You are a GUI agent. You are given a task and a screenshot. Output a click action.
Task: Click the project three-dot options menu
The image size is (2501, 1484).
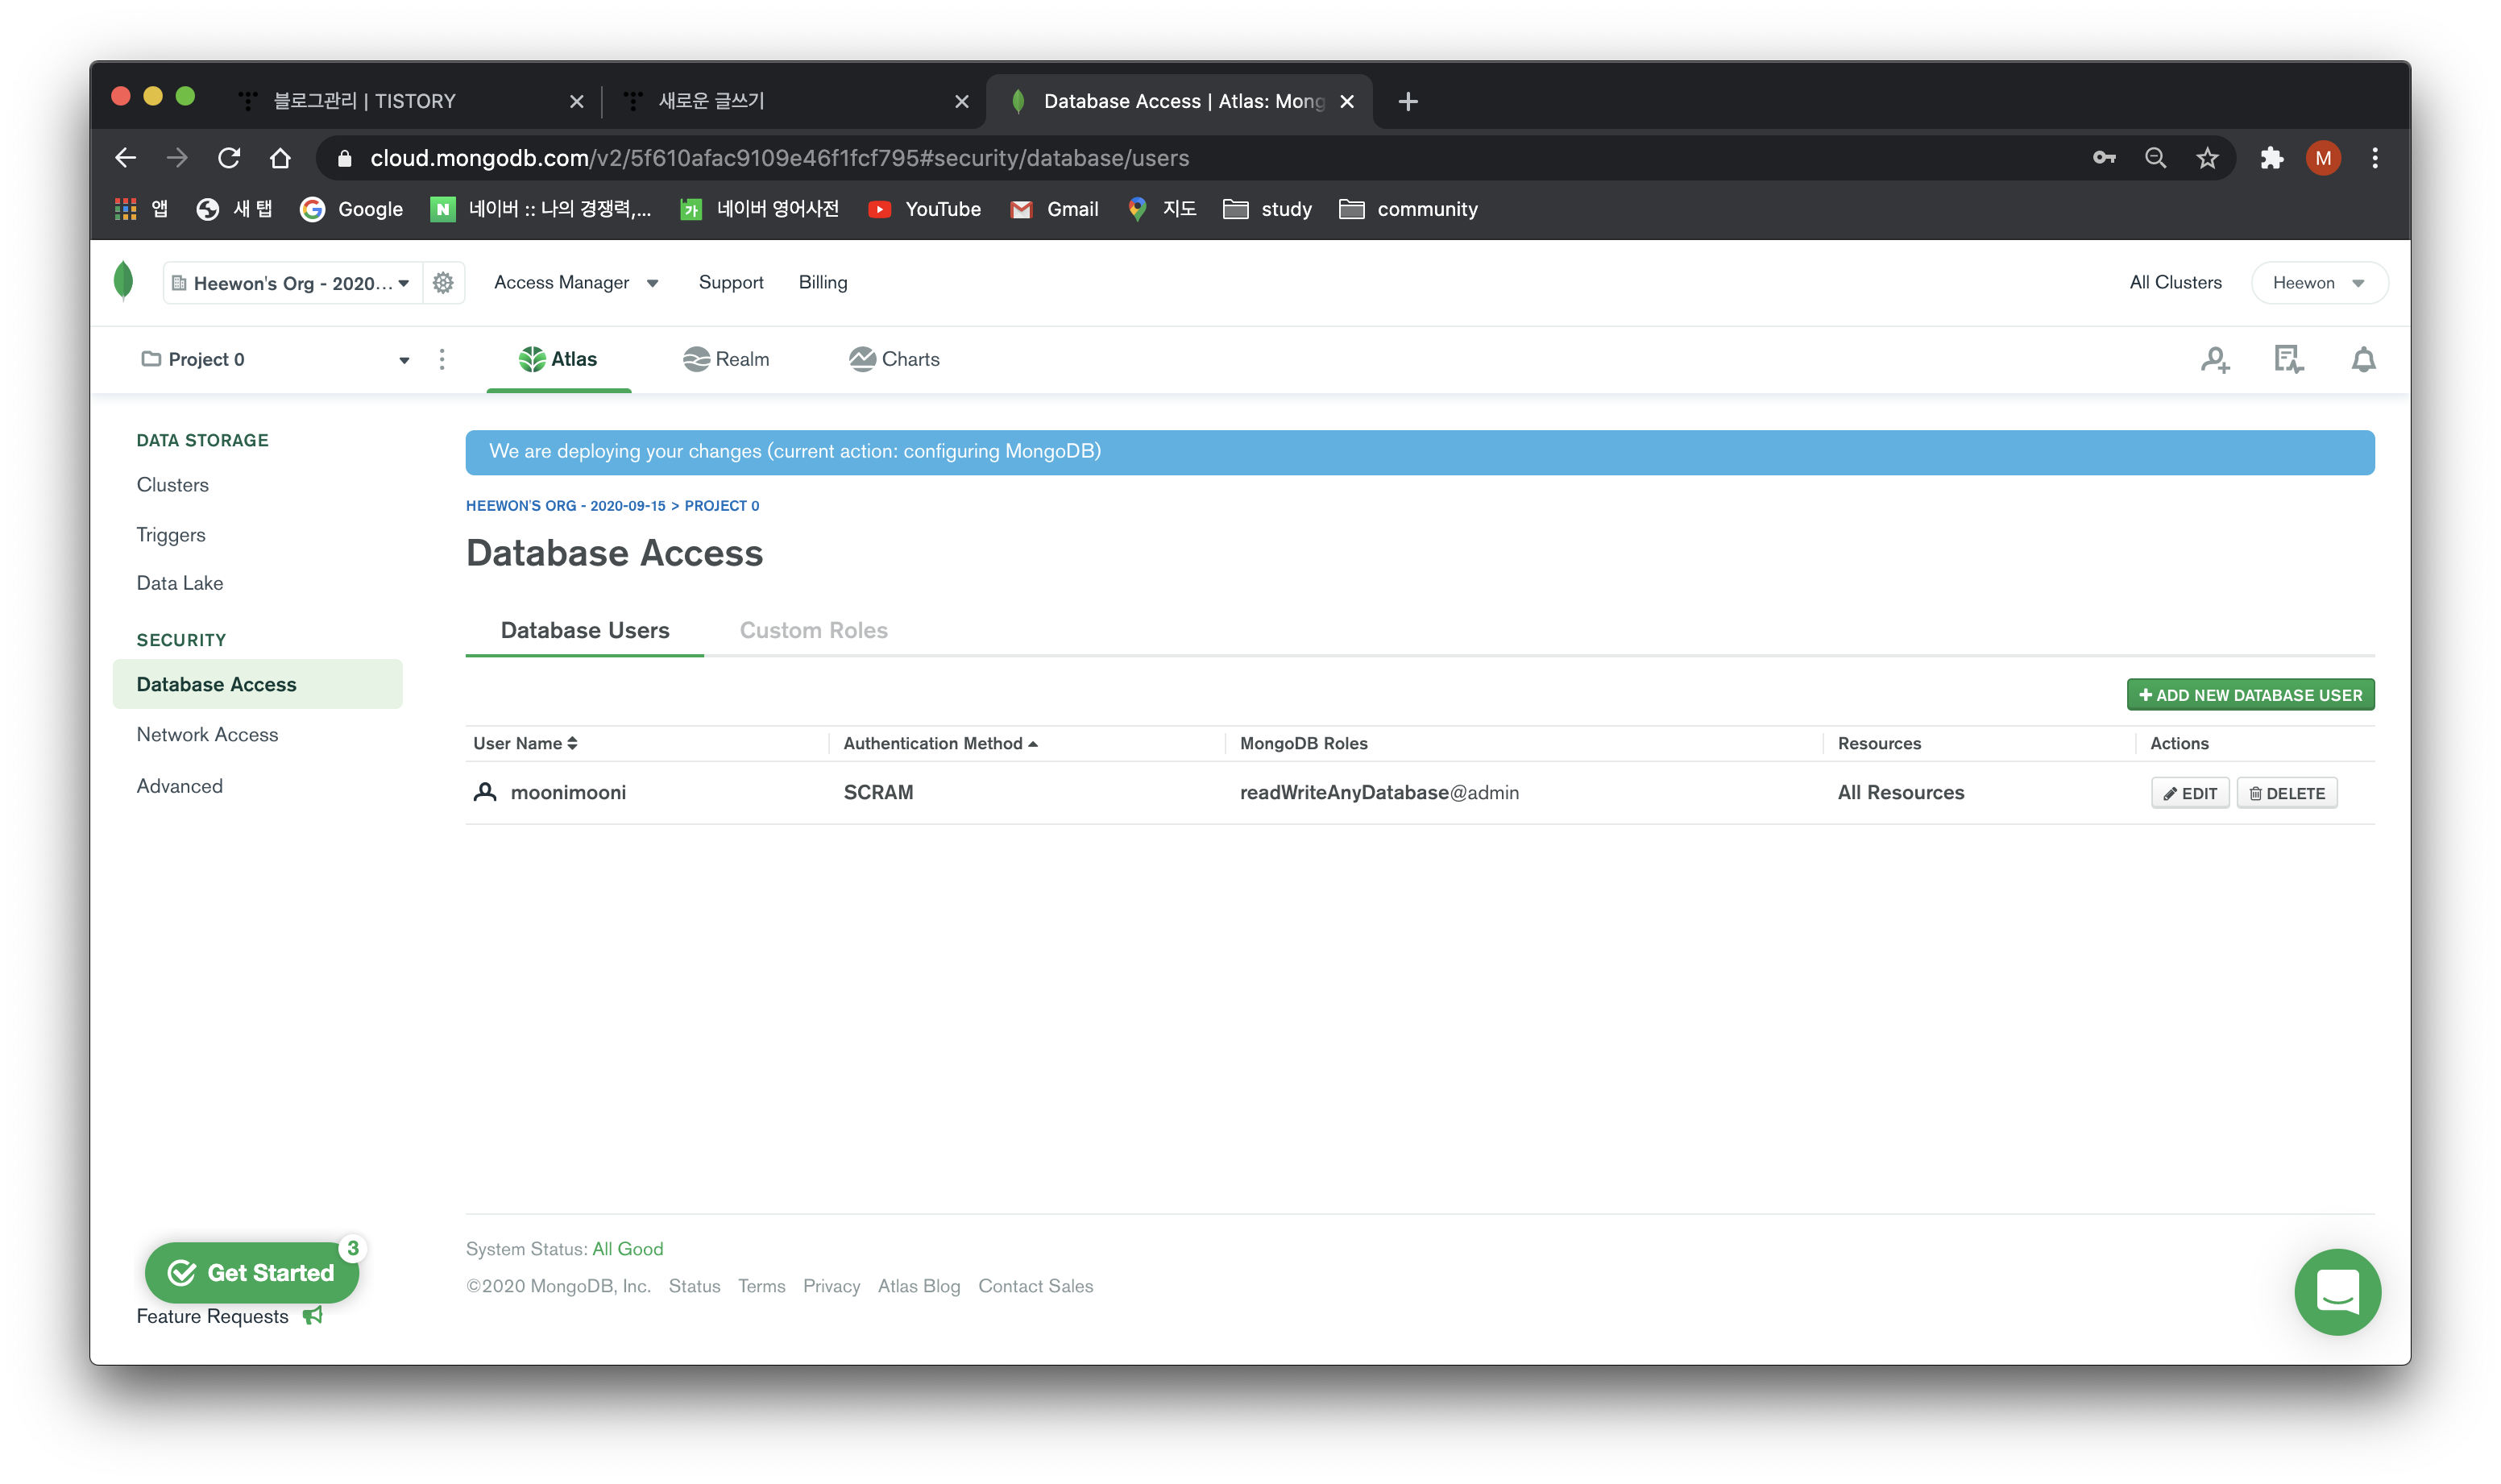click(442, 360)
